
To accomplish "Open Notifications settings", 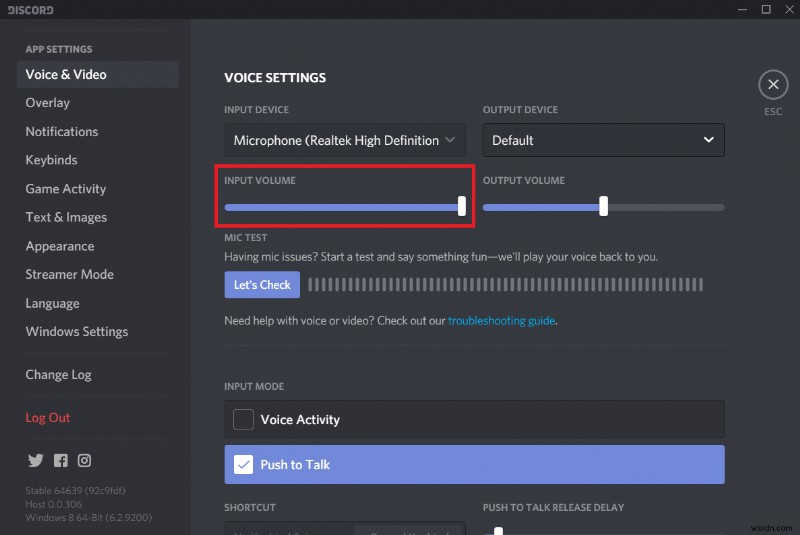I will point(62,132).
